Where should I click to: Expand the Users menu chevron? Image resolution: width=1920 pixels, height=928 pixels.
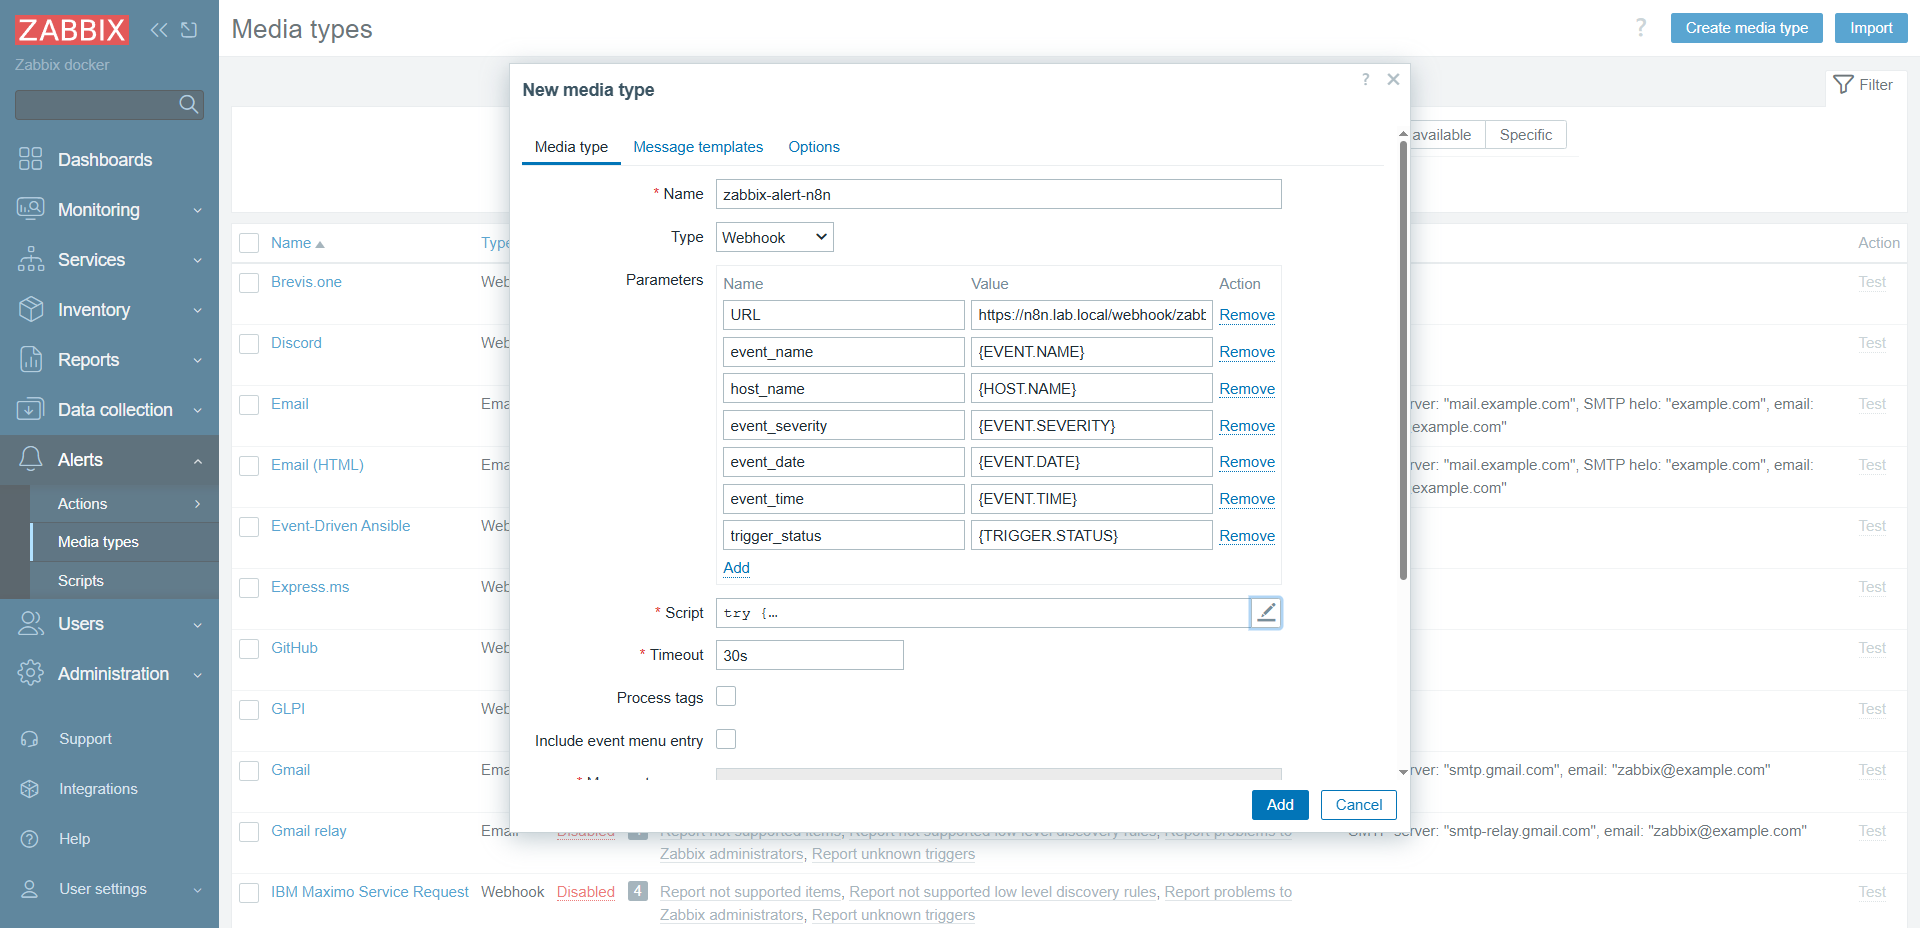coord(198,624)
